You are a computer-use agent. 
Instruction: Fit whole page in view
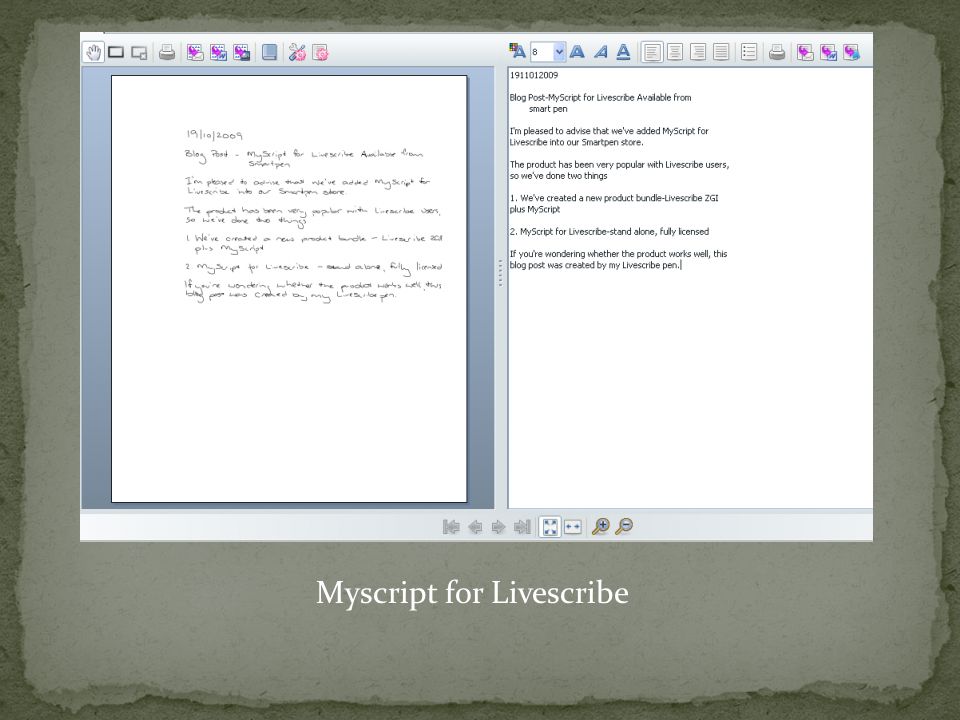550,527
